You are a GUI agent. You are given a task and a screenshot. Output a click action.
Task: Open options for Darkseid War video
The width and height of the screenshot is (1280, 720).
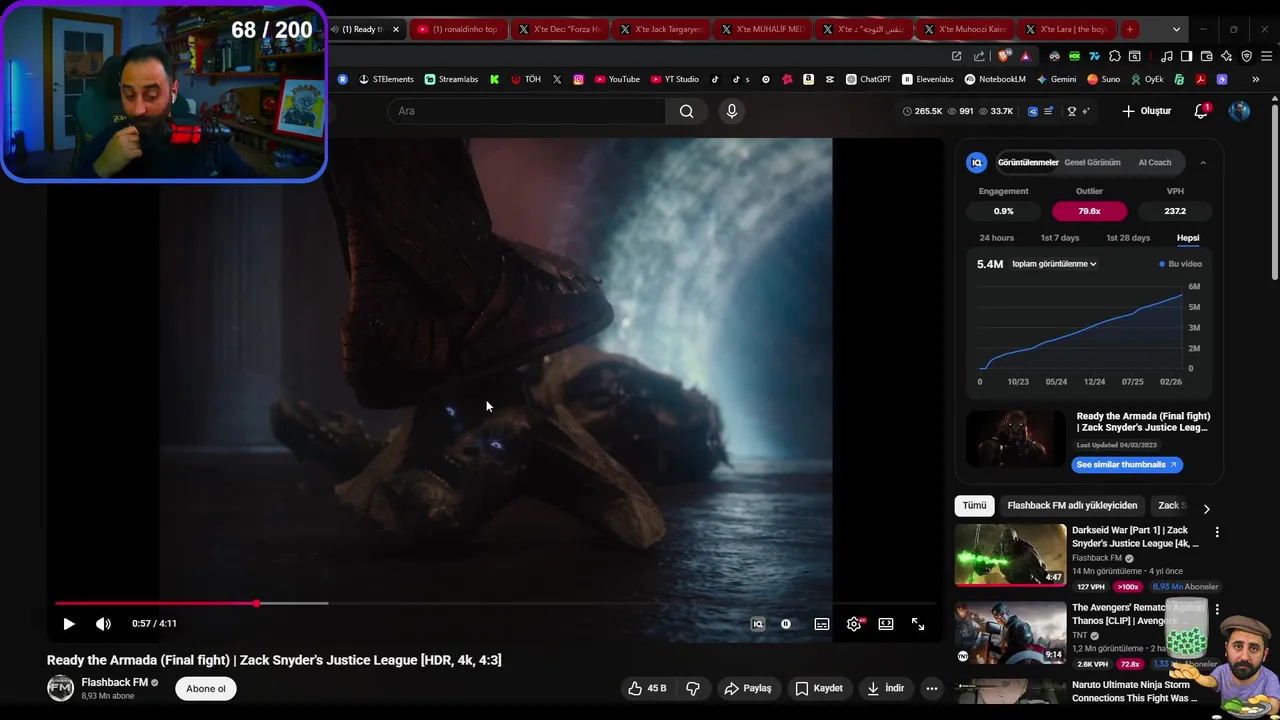1217,533
